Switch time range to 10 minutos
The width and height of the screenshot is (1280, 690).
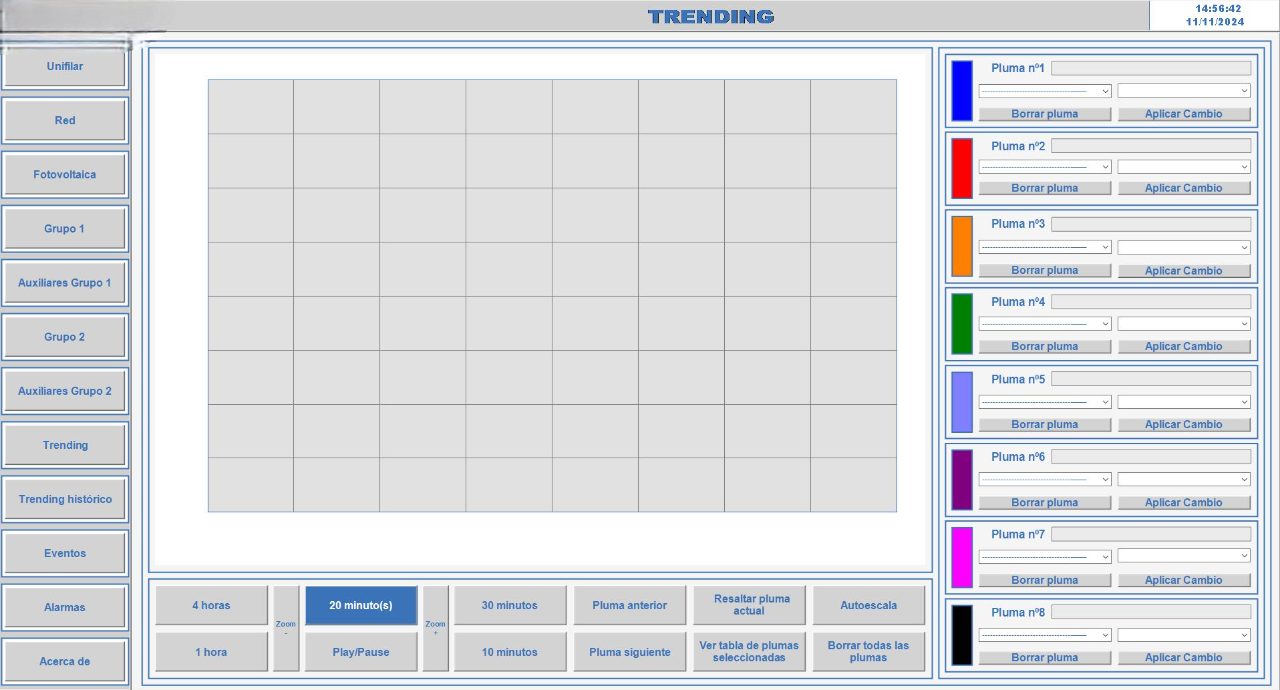510,652
